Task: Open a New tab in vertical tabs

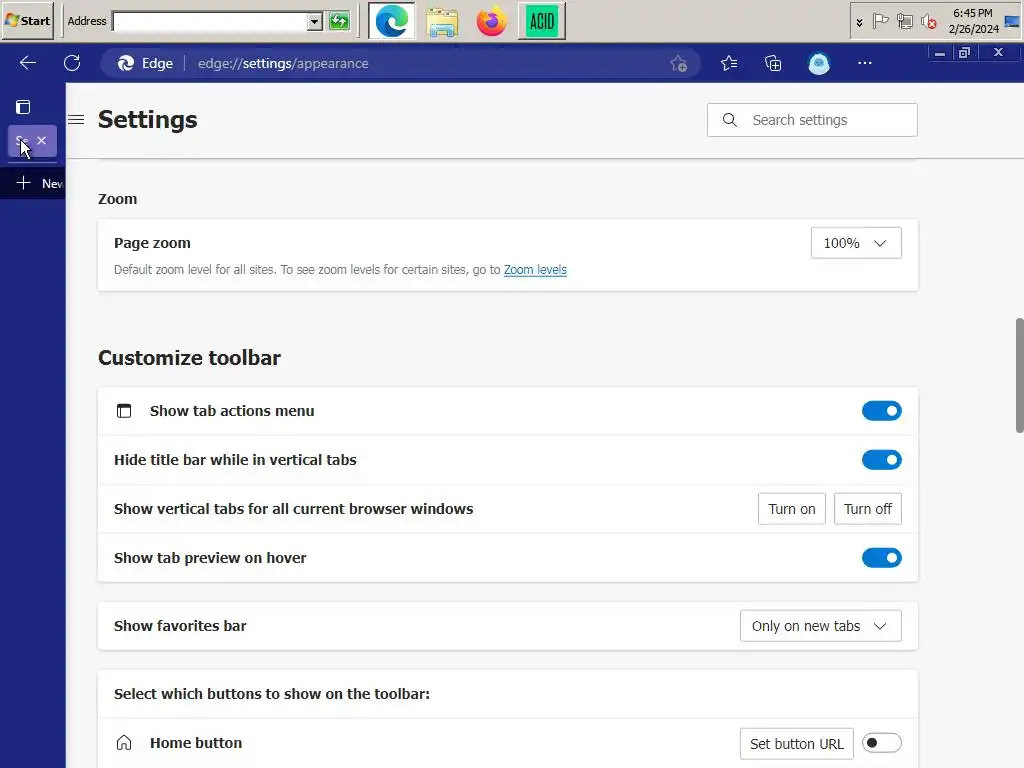Action: pyautogui.click(x=33, y=184)
